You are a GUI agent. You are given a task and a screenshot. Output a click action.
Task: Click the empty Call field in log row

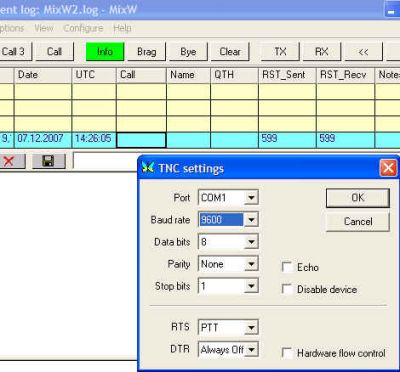[x=141, y=140]
